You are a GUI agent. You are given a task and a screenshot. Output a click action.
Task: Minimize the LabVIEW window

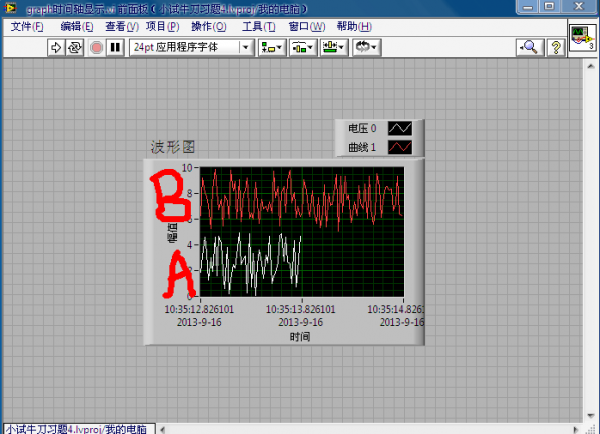point(528,7)
